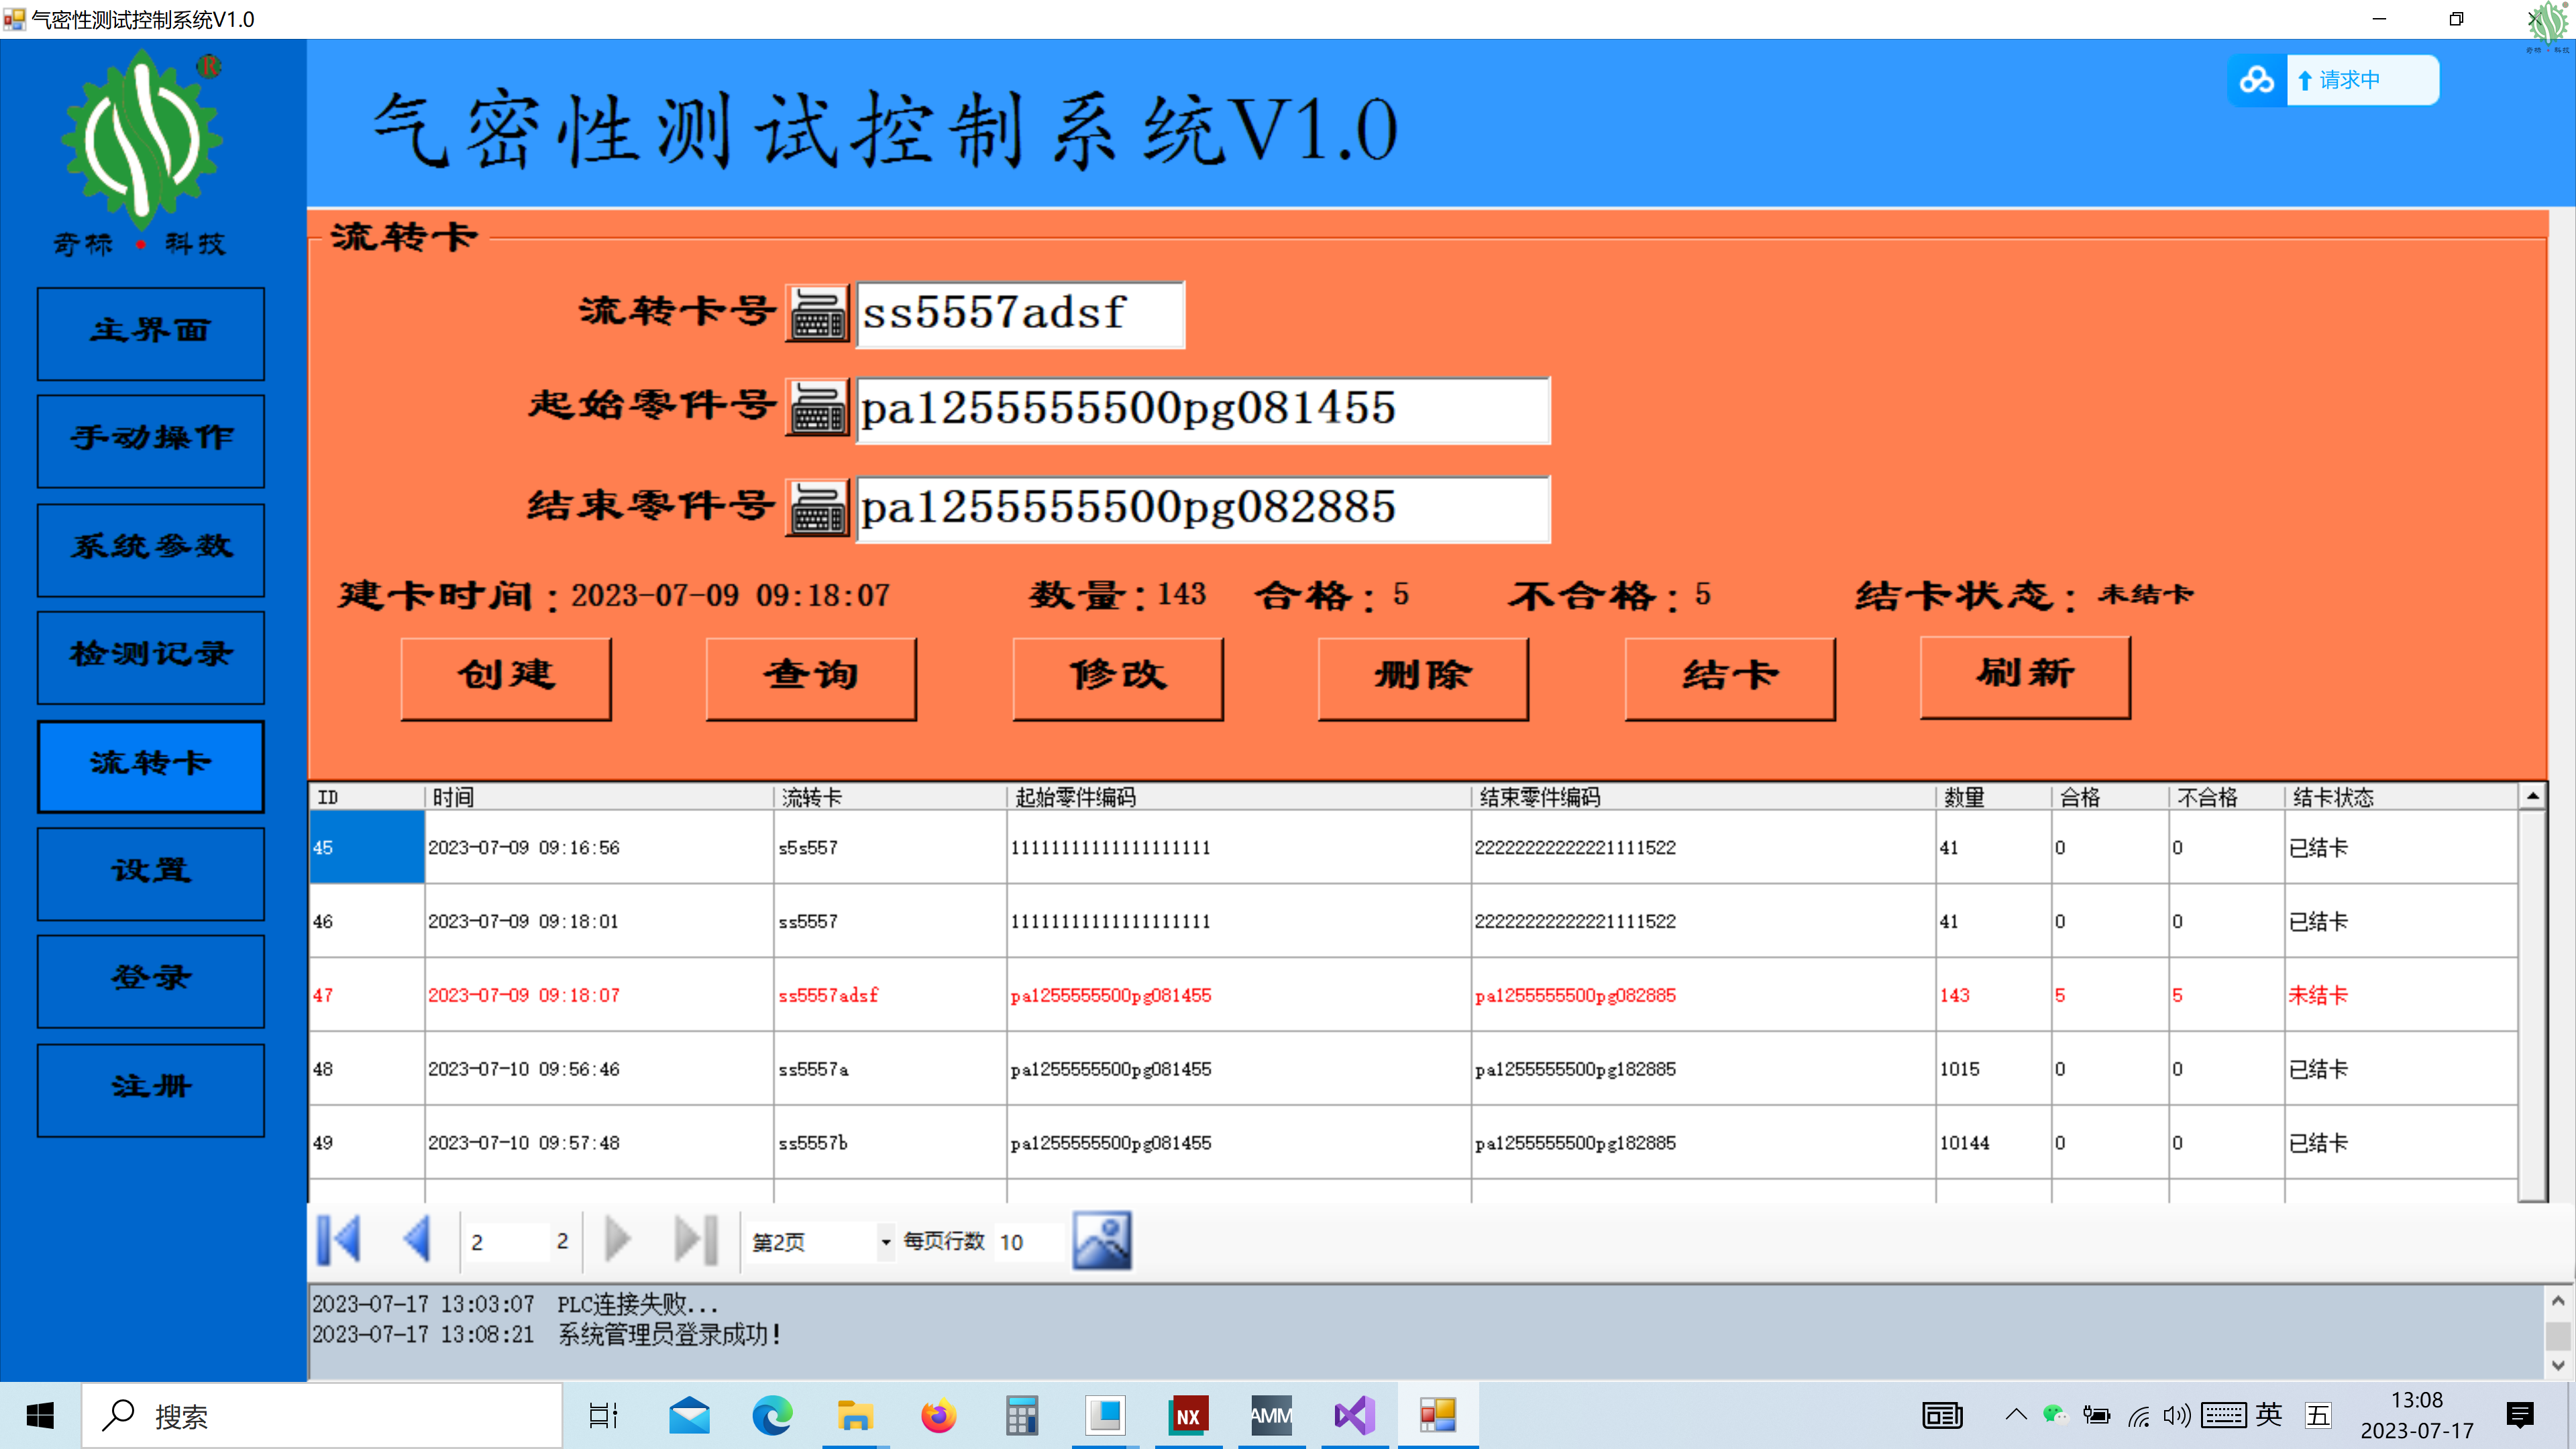This screenshot has height=1449, width=2576.
Task: Click table scrollbar up arrow
Action: [2532, 797]
